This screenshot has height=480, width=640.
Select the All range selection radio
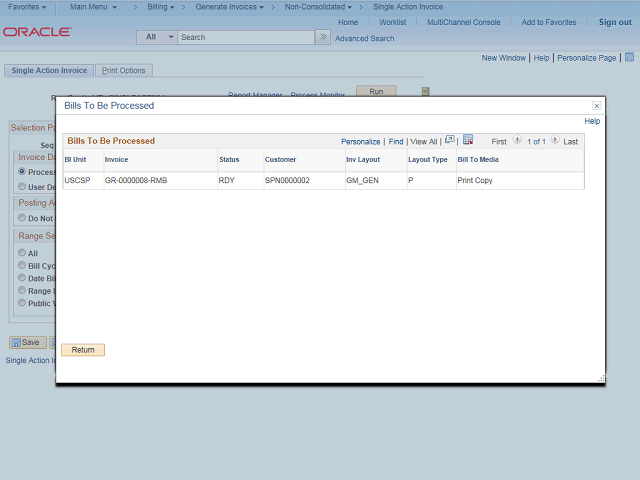click(x=22, y=253)
